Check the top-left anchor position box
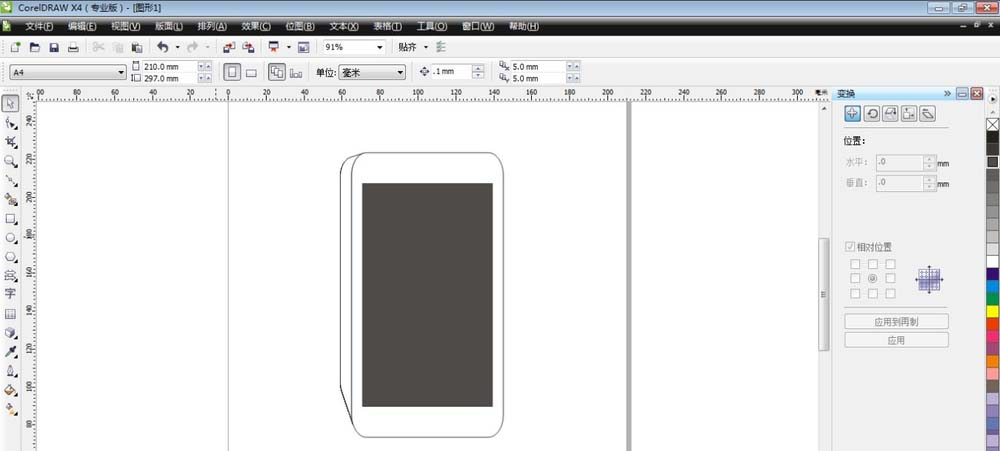 pos(855,264)
